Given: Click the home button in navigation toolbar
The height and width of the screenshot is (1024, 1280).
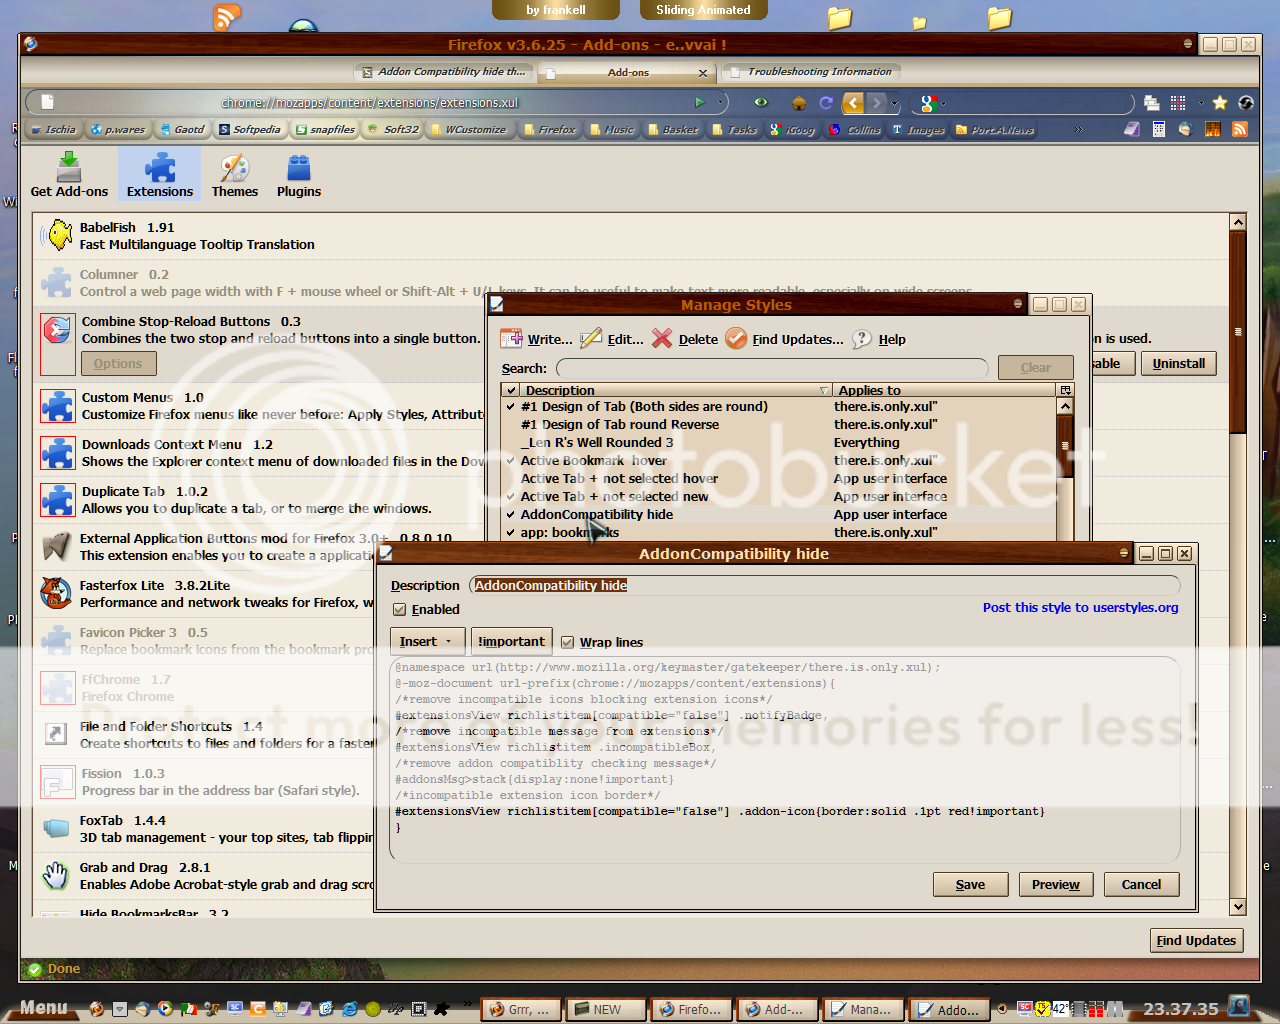Looking at the screenshot, I should click(798, 102).
